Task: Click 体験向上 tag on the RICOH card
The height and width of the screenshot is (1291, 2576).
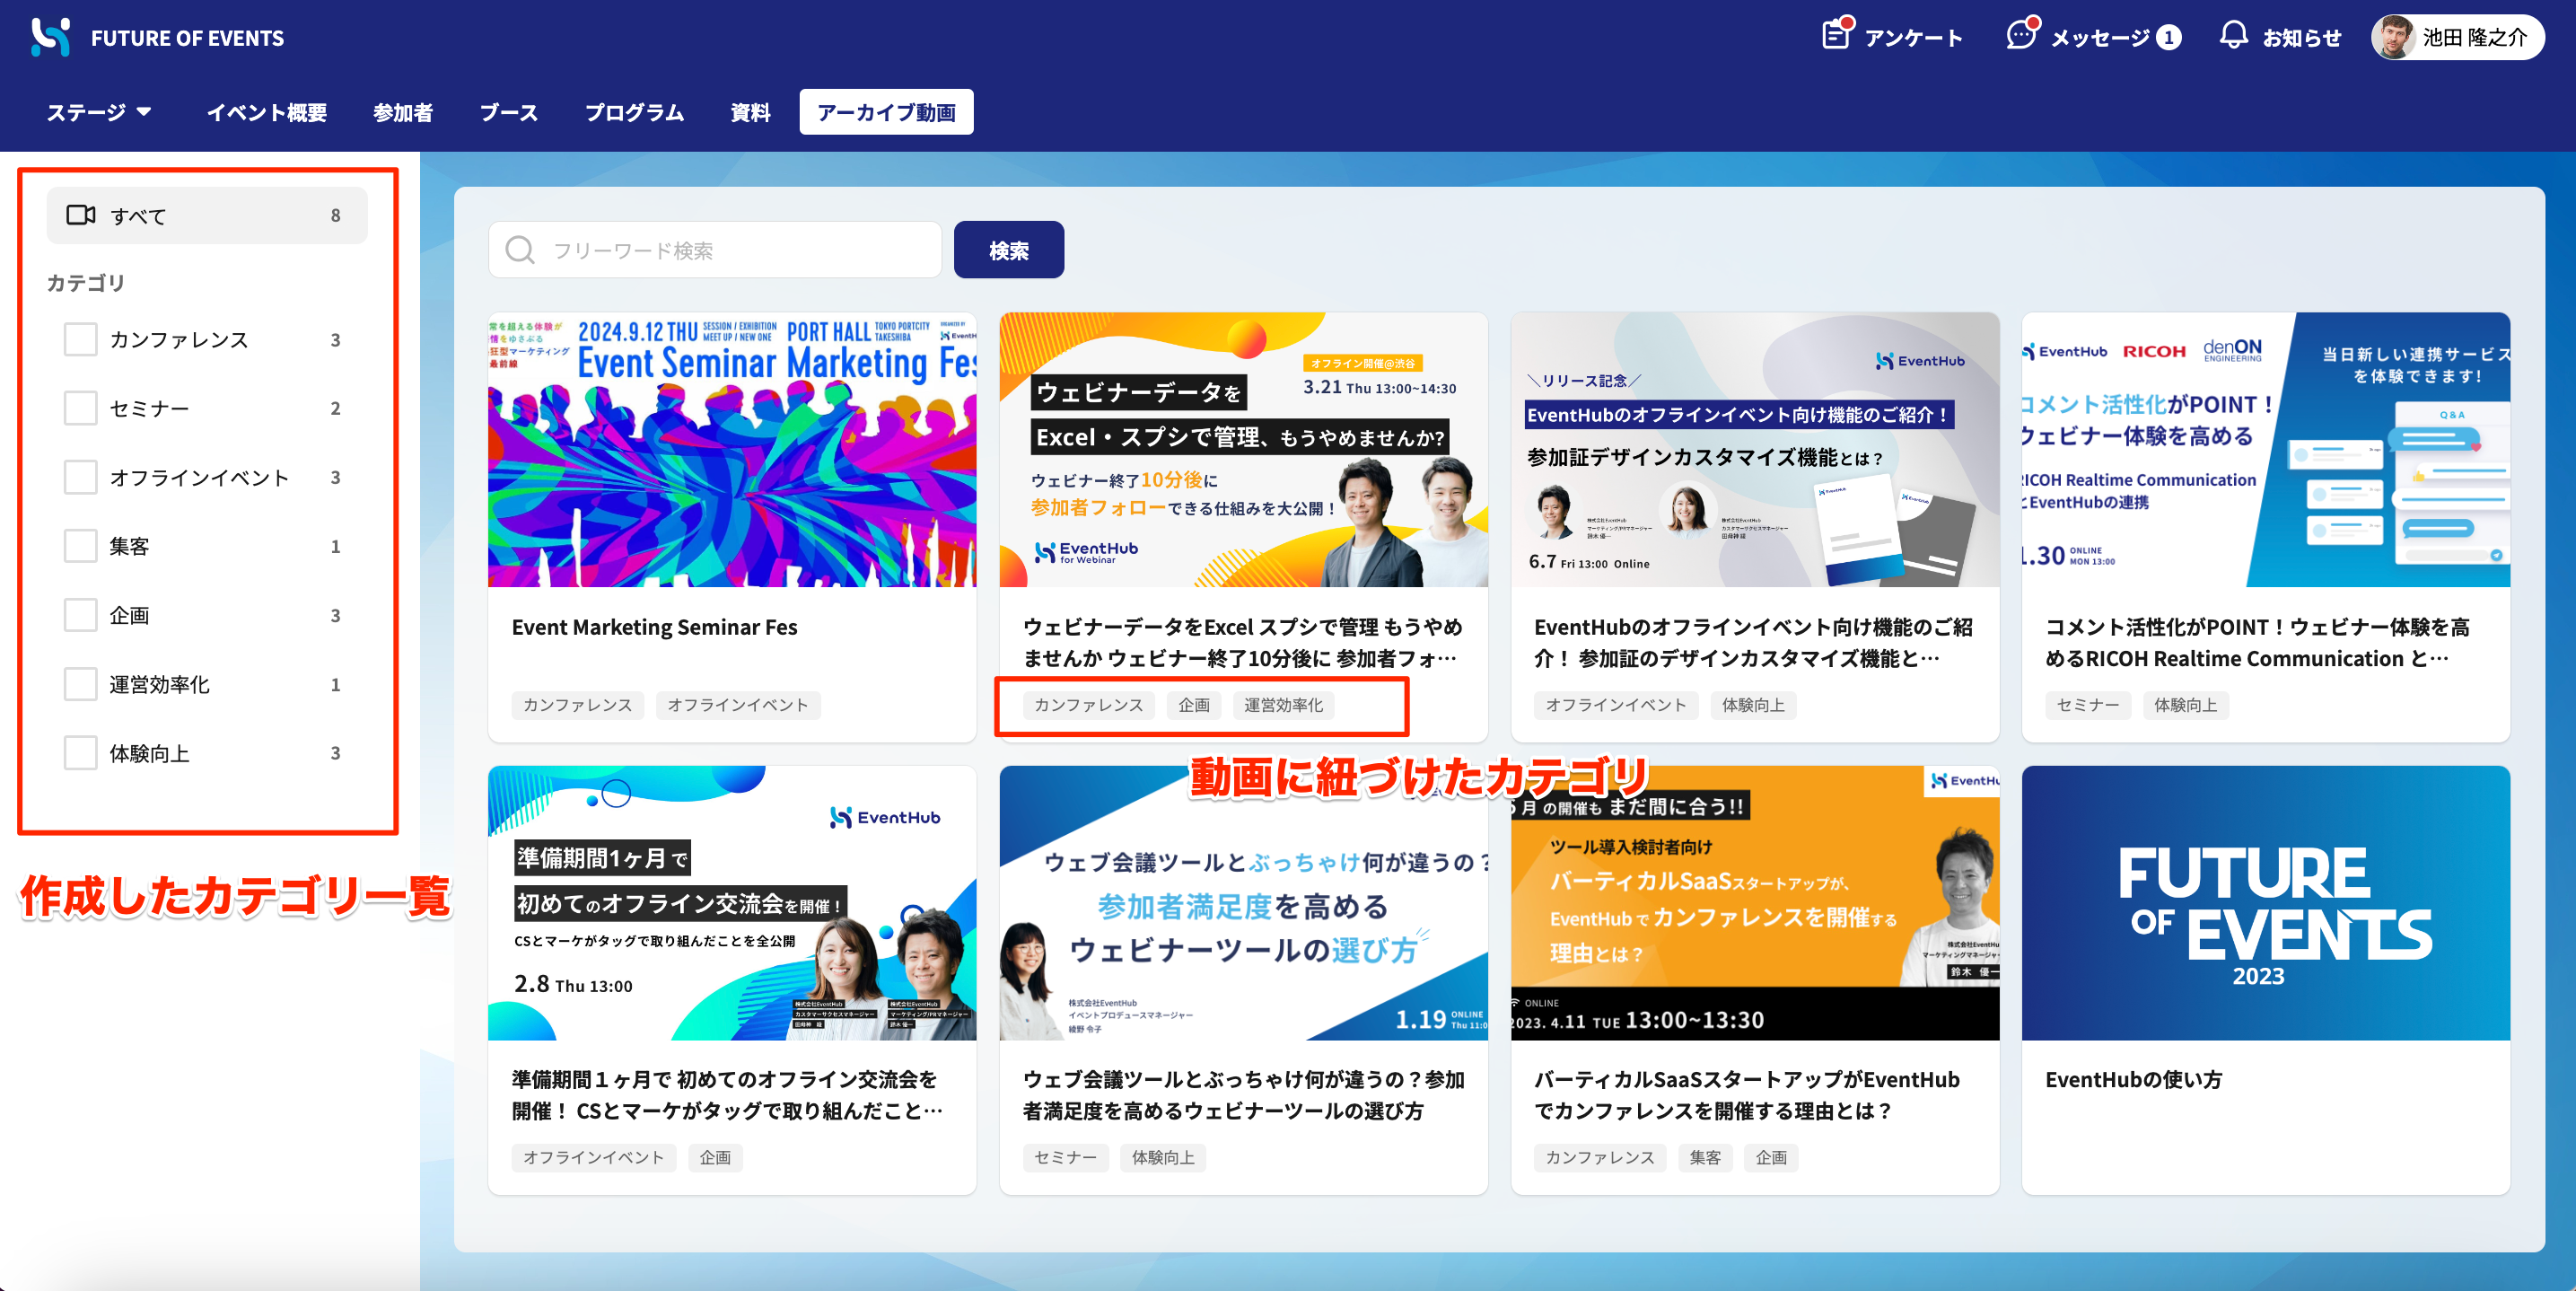Action: click(x=2185, y=705)
